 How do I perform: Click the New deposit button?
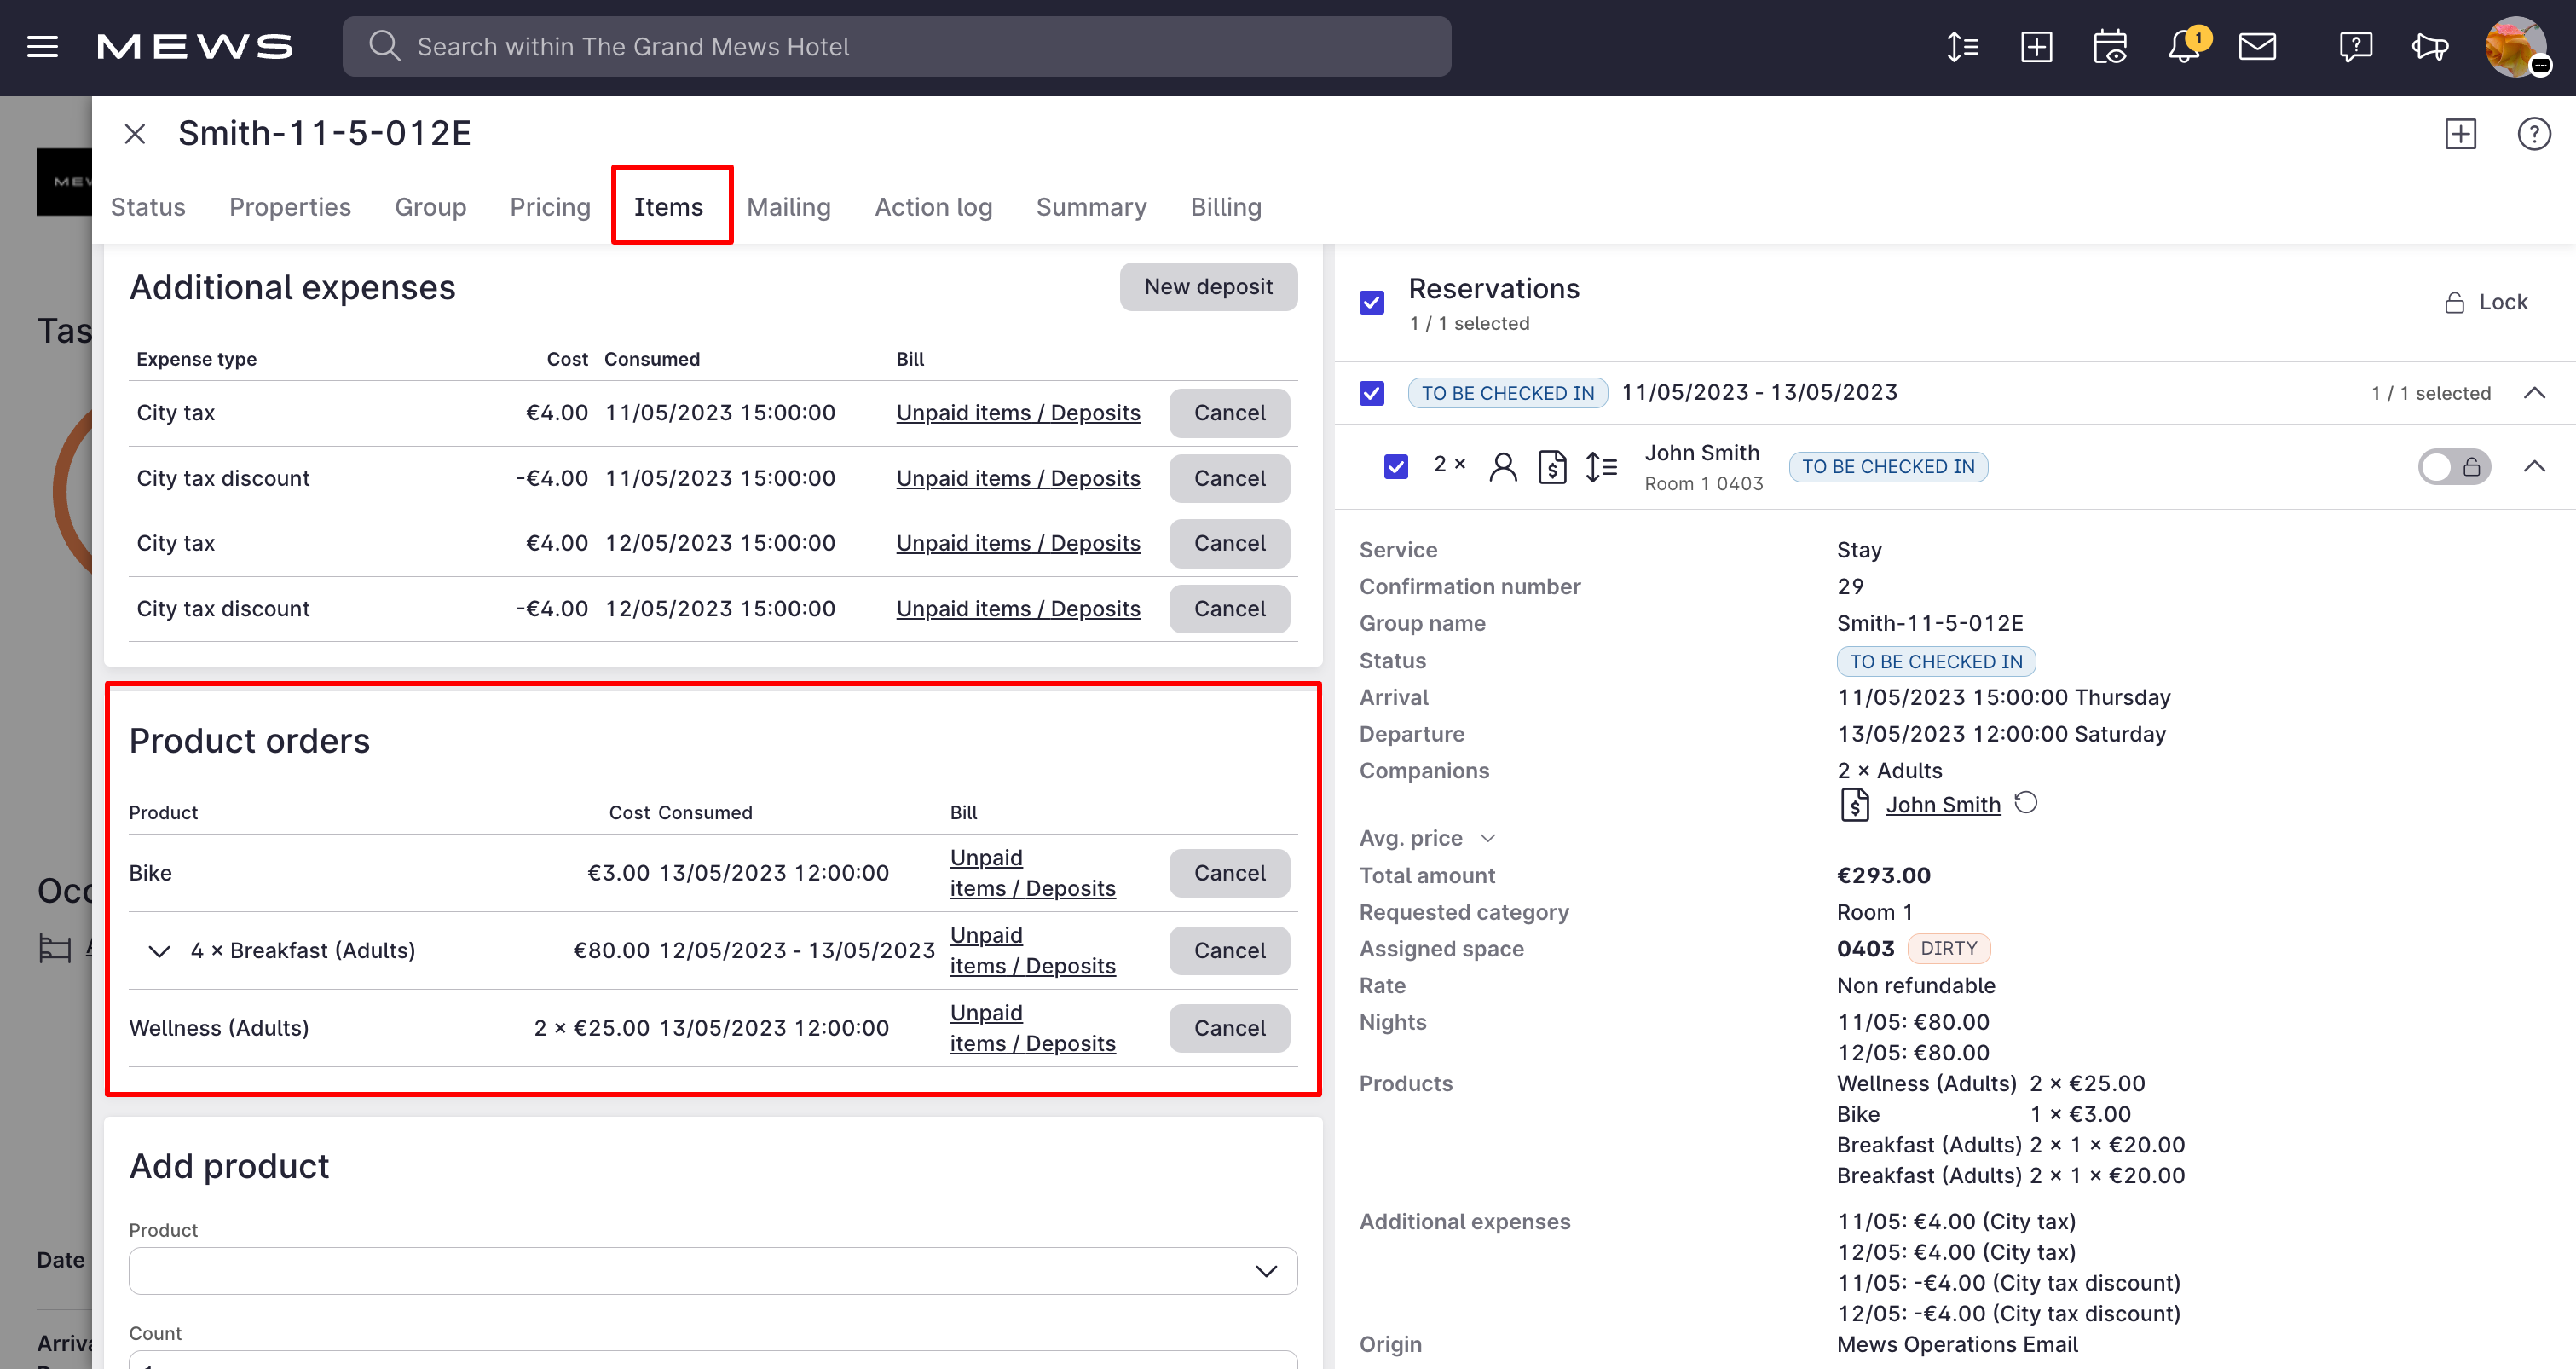click(1208, 287)
